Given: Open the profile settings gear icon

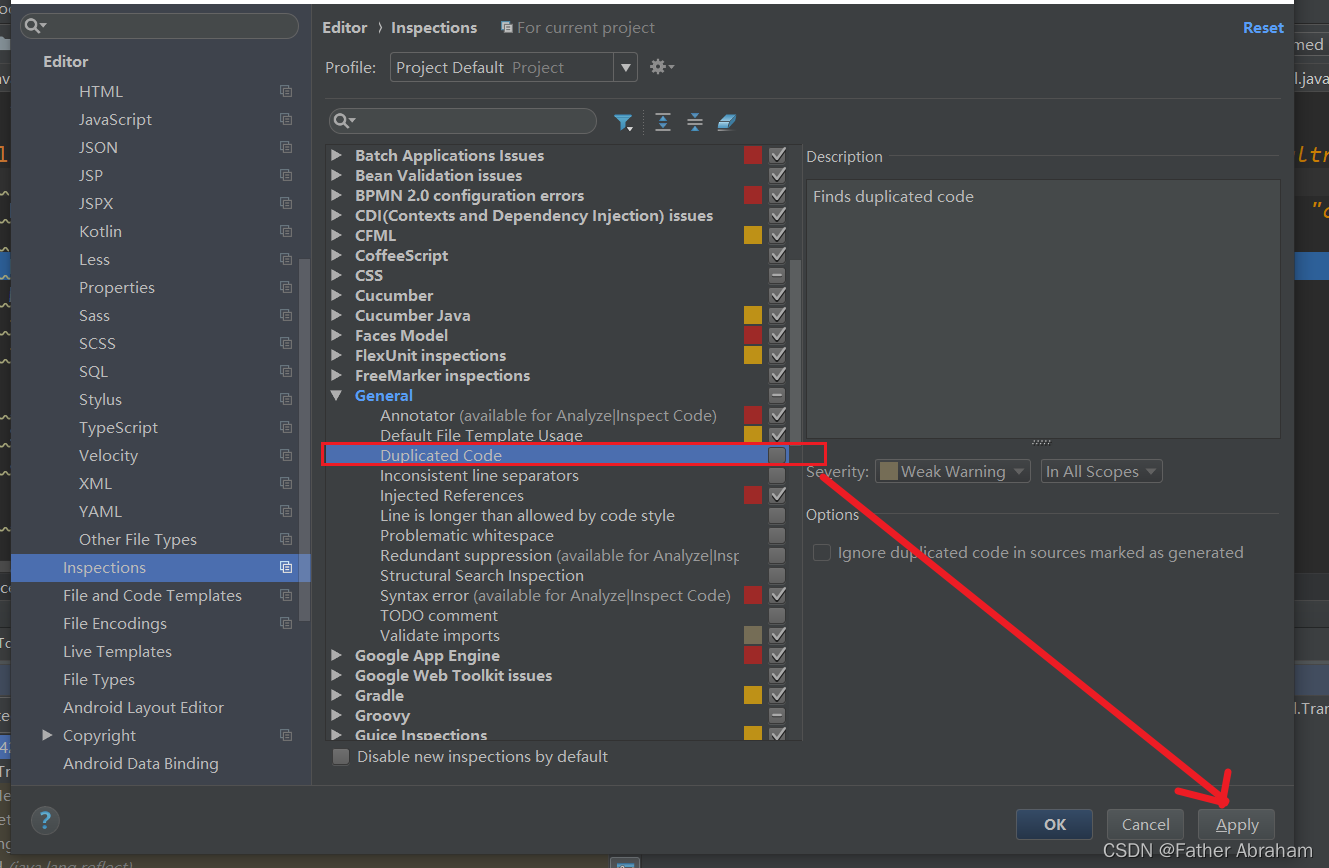Looking at the screenshot, I should [658, 67].
